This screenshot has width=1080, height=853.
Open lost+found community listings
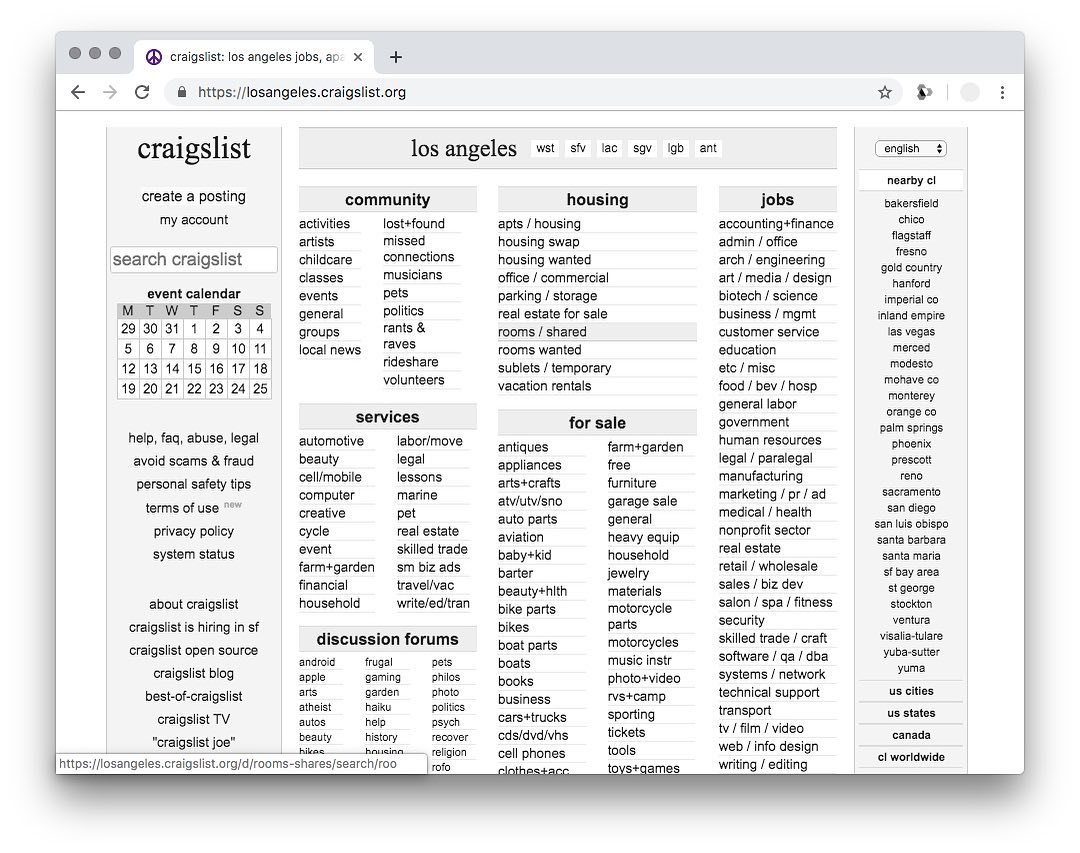[x=414, y=224]
